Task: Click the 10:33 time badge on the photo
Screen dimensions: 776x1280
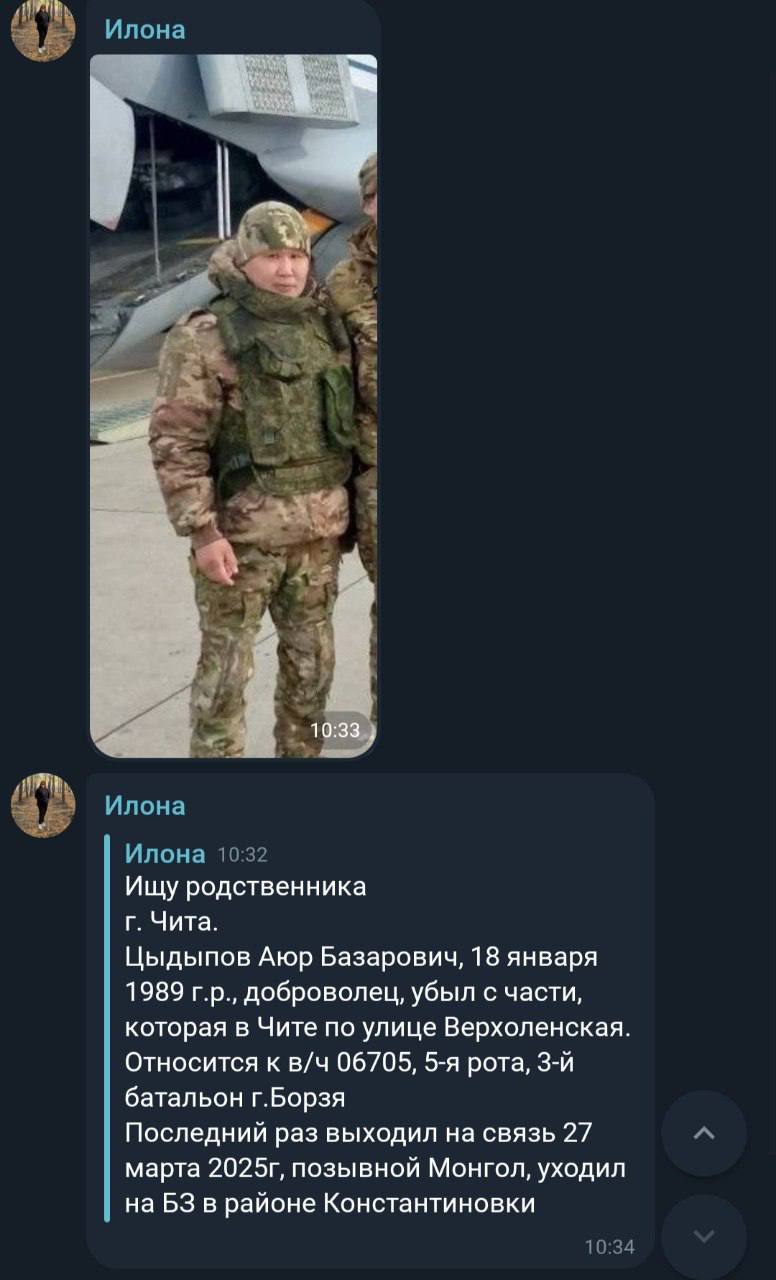Action: pos(335,730)
